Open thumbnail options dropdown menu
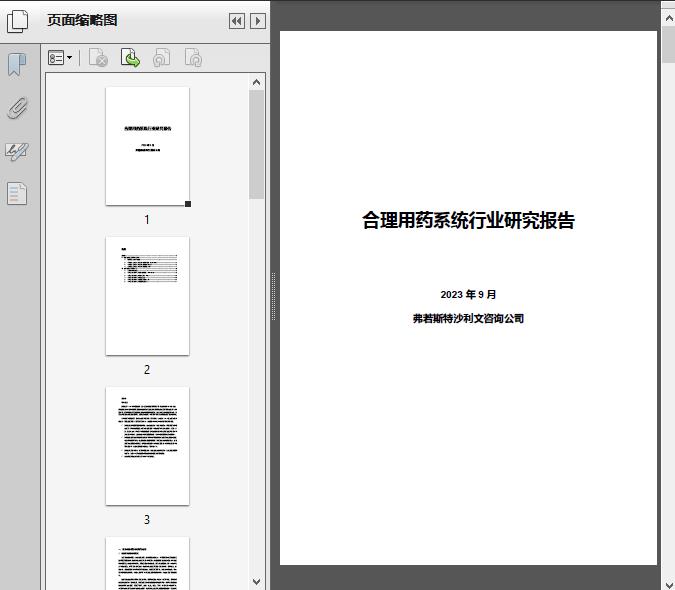 coord(60,58)
